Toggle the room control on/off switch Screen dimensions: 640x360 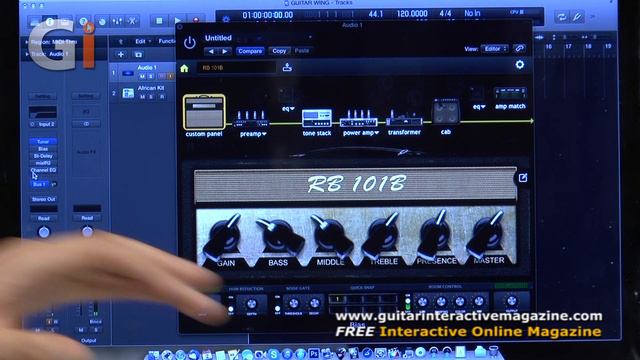pos(407,303)
